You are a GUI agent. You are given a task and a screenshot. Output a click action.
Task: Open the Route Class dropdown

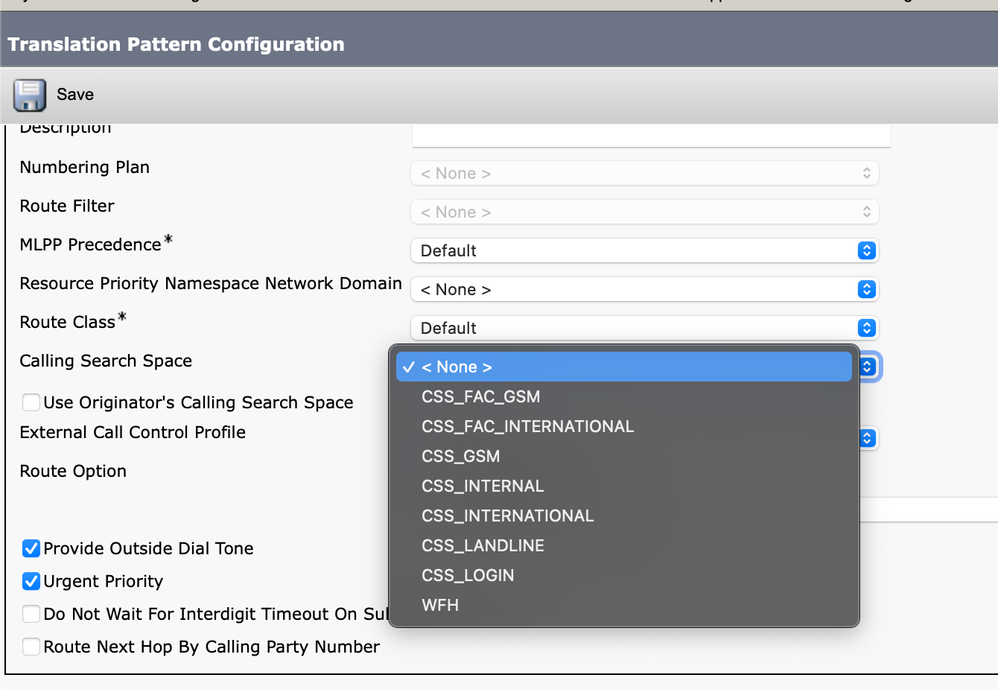pyautogui.click(x=645, y=328)
